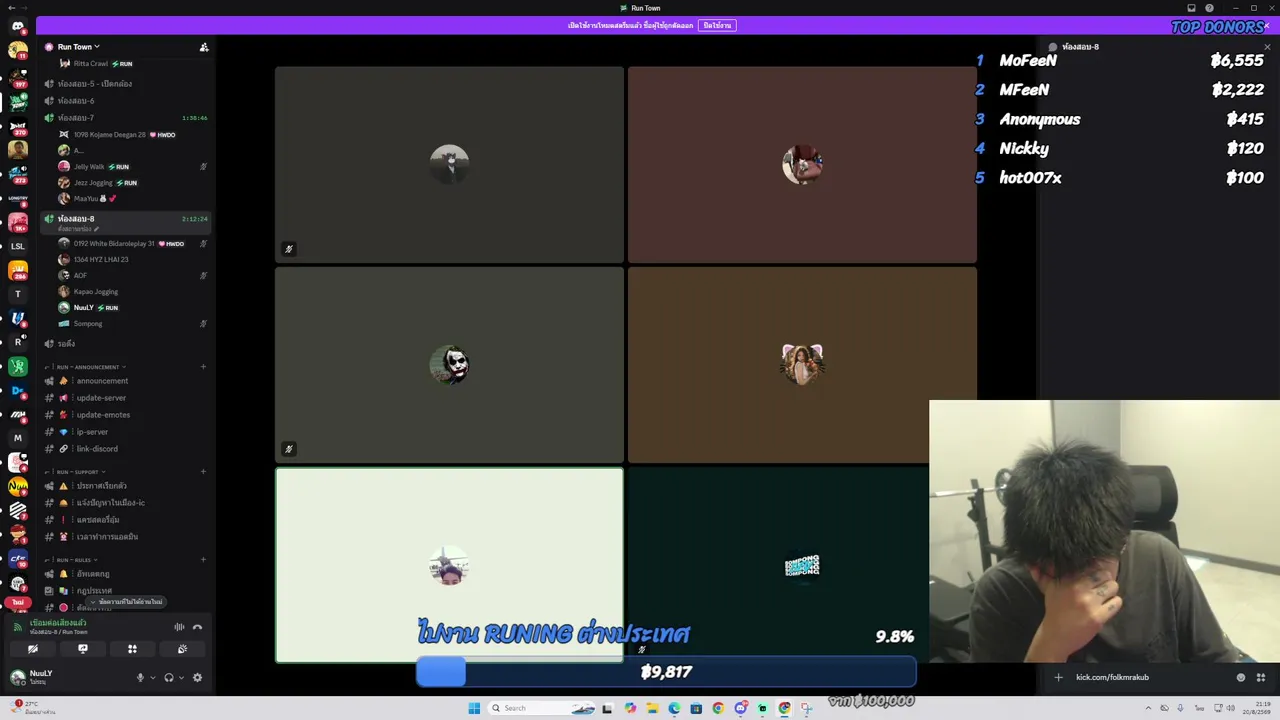Open the รอดึง voice channel
The width and height of the screenshot is (1280, 720).
tap(125, 344)
